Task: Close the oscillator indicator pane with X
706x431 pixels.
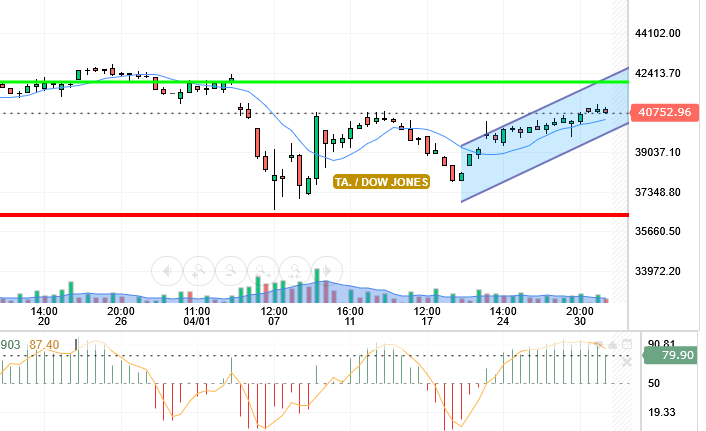Action: click(627, 362)
